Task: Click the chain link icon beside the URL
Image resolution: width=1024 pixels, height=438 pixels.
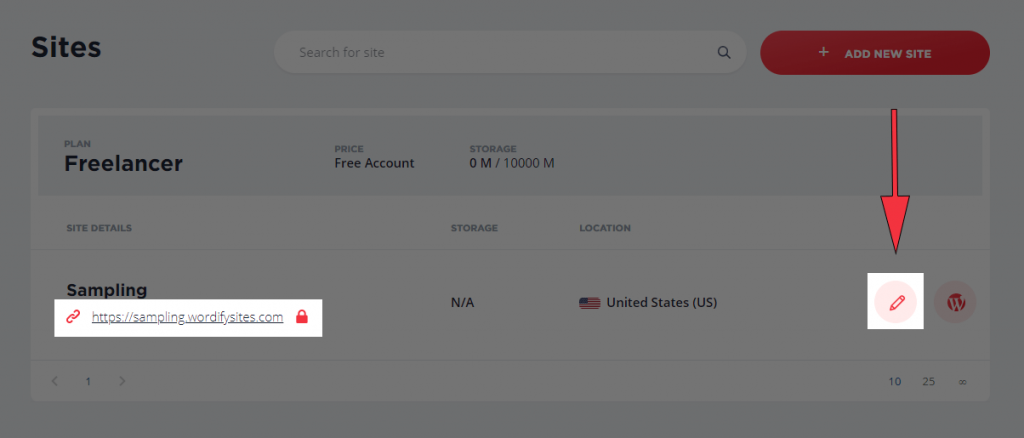Action: 72,317
